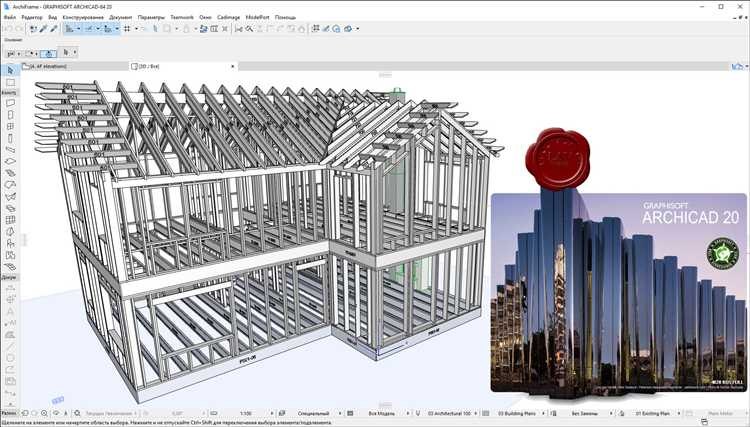The height and width of the screenshot is (427, 750).
Task: Toggle the ruler snap reference button
Action: (108, 29)
